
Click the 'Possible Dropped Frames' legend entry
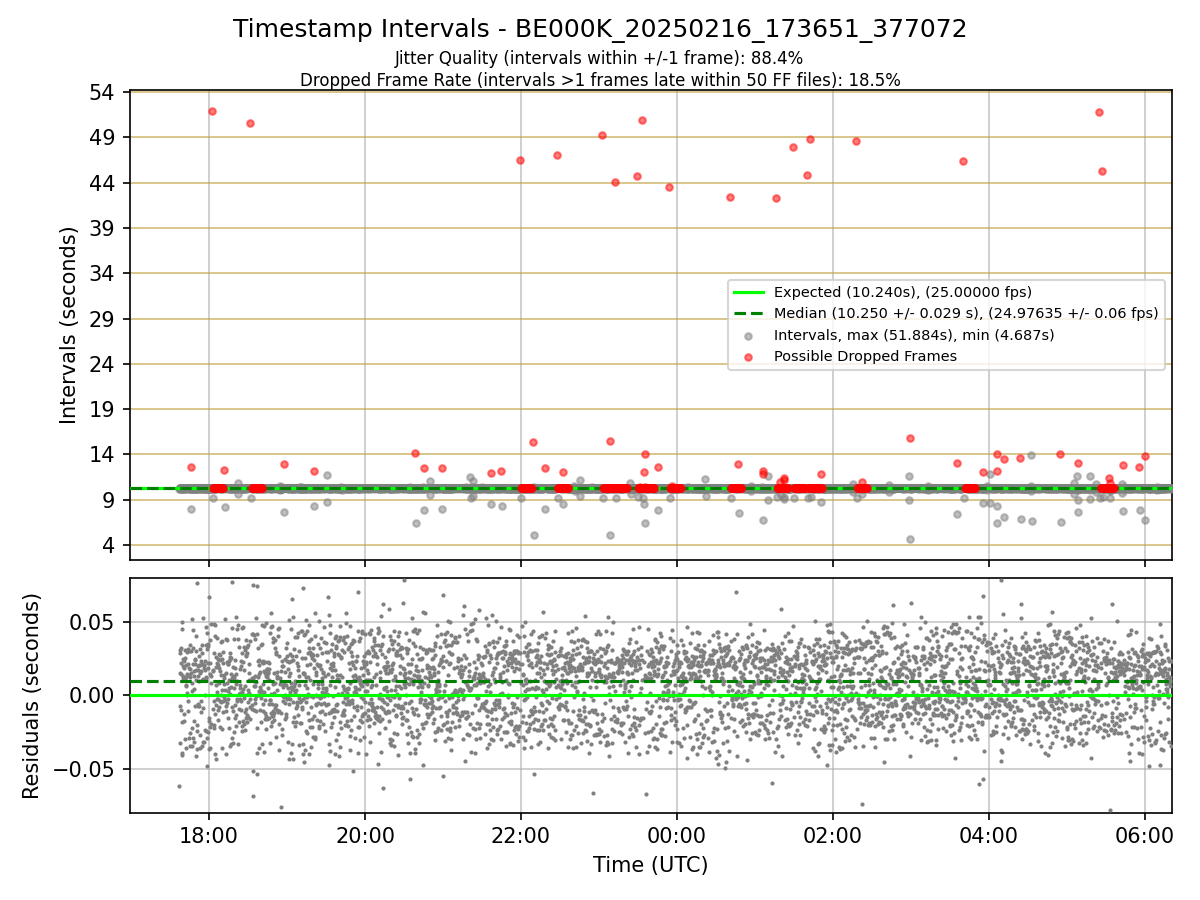pos(865,356)
